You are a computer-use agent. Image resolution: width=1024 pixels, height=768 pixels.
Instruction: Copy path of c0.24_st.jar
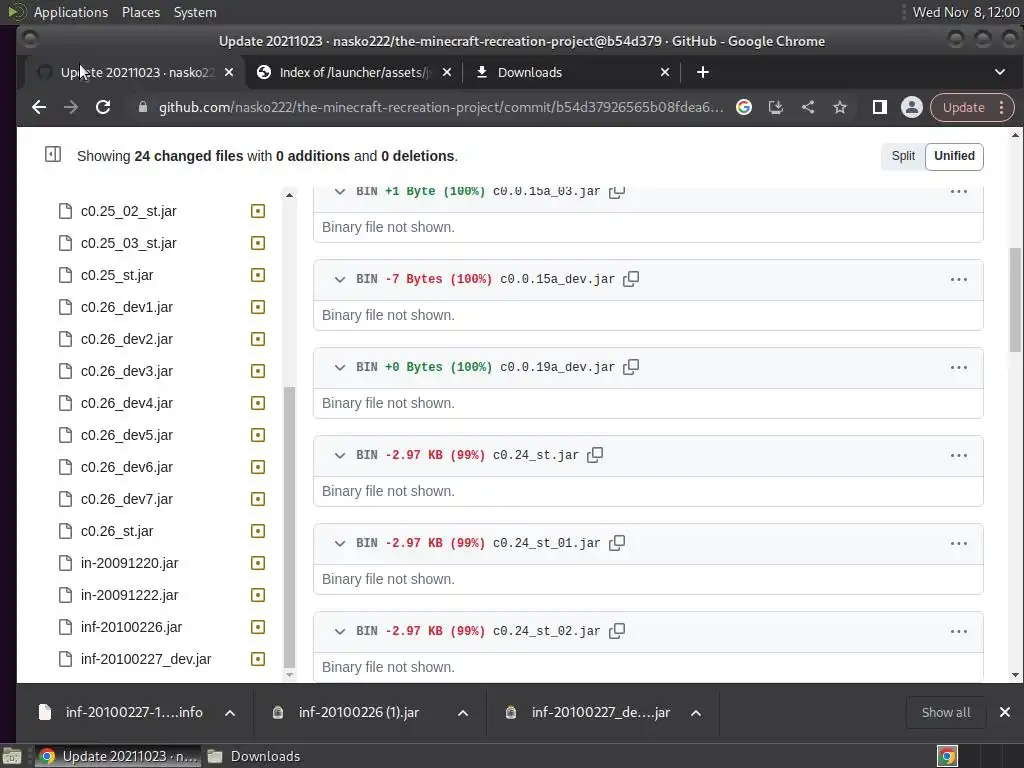tap(595, 455)
